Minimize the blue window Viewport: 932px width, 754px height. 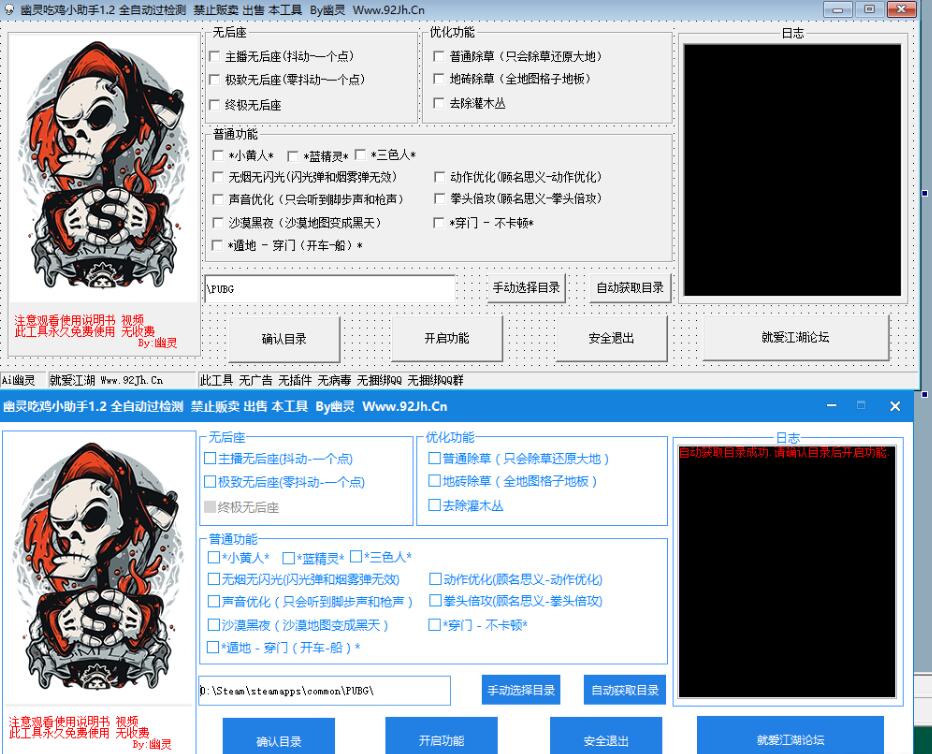point(832,406)
